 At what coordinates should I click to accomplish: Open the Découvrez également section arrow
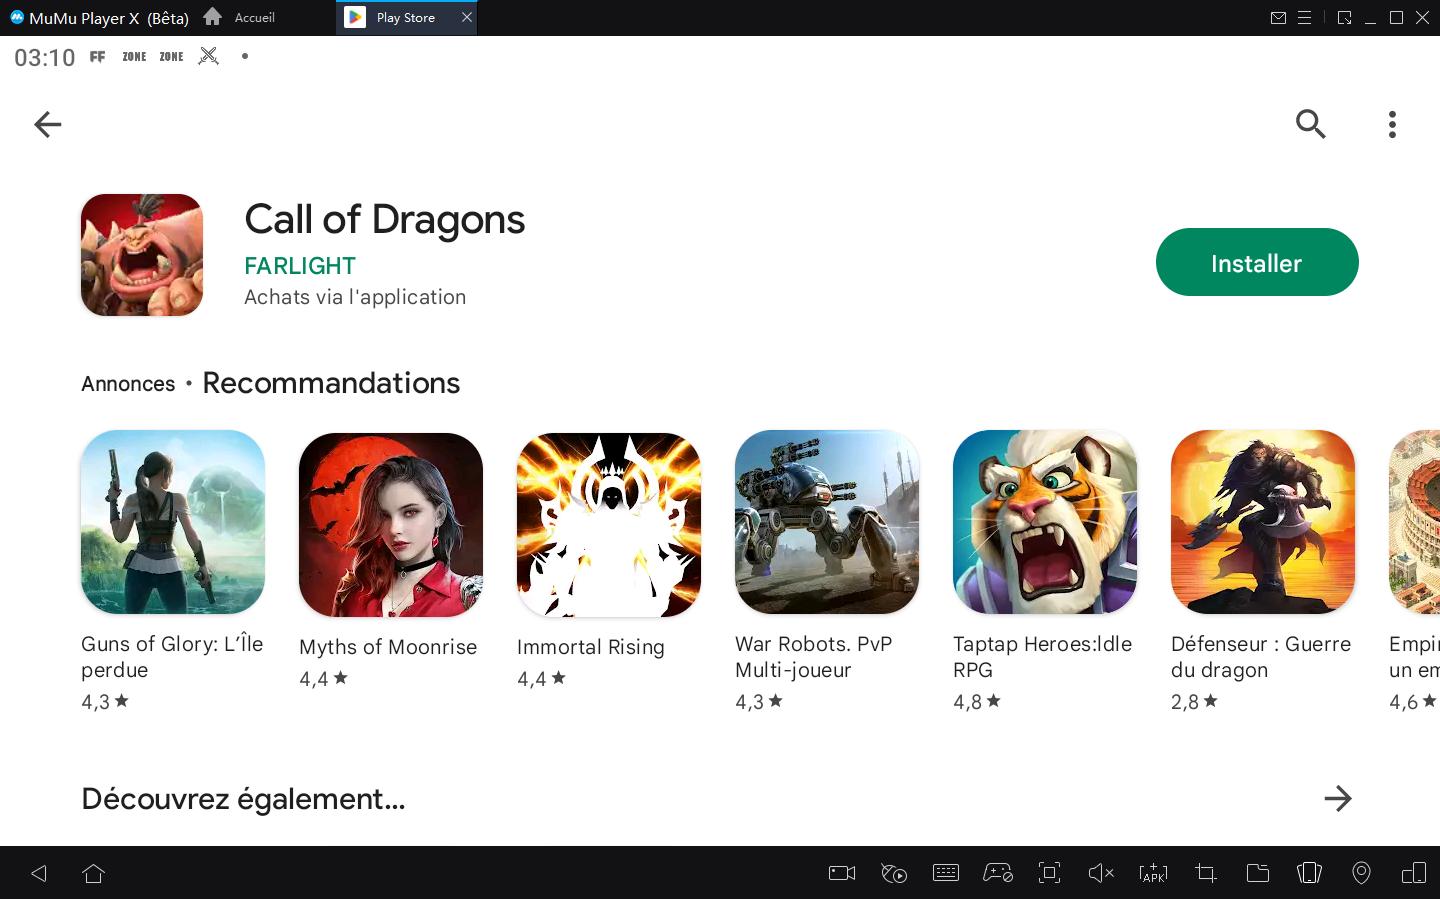click(1337, 798)
